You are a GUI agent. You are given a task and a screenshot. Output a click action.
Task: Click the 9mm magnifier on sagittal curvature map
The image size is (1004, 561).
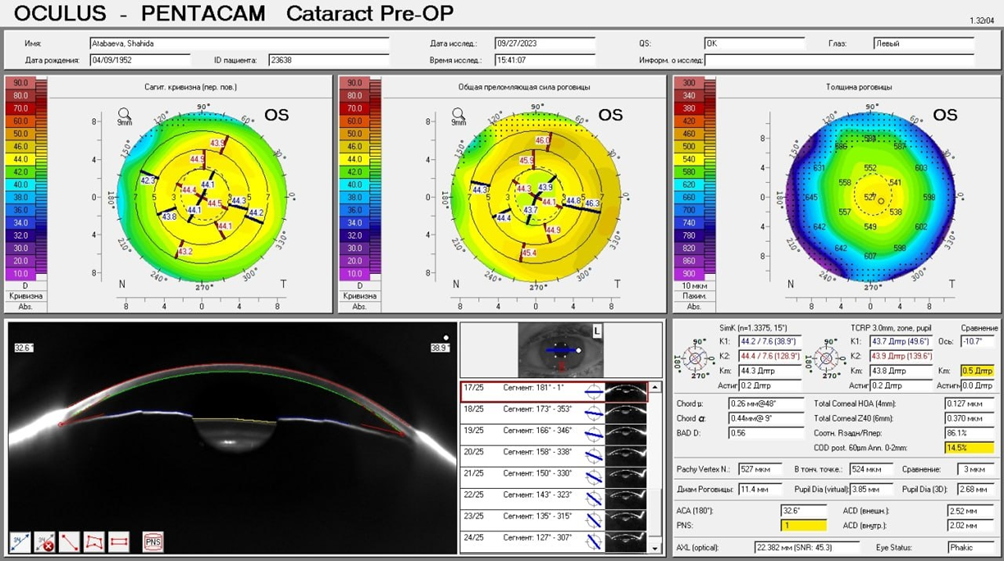coord(124,116)
